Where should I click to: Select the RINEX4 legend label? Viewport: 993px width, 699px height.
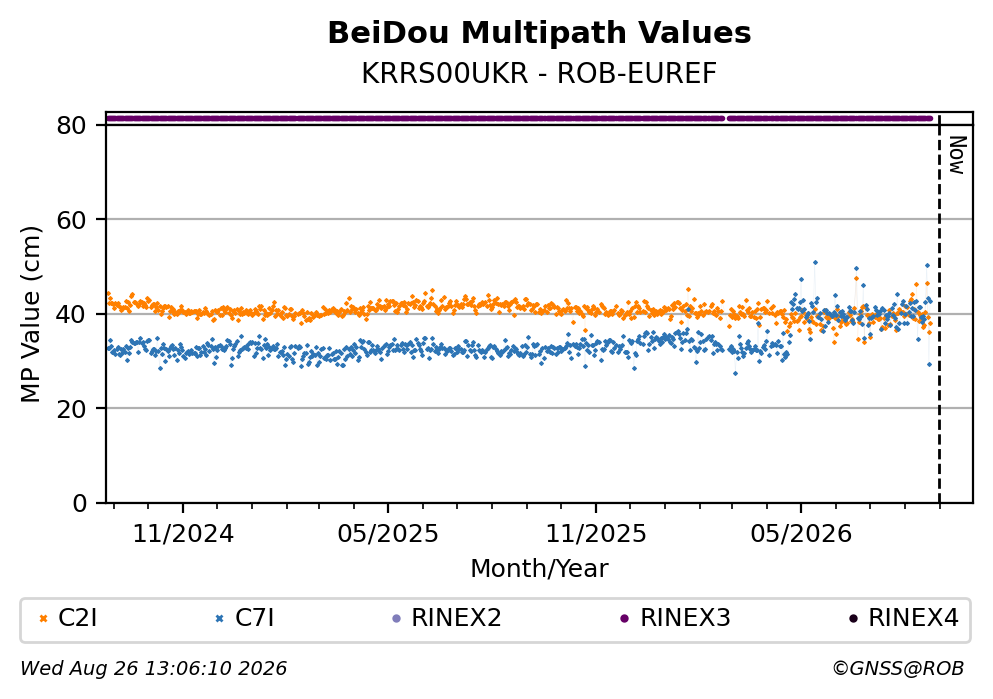[x=913, y=618]
